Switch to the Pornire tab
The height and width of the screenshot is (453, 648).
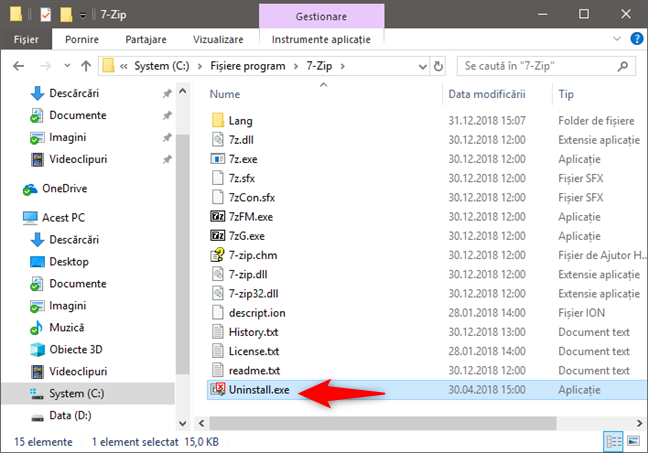click(x=82, y=39)
